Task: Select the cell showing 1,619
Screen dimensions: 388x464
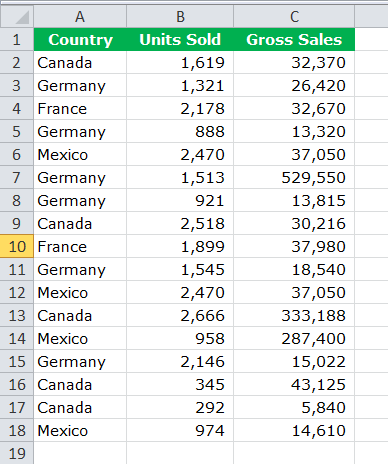Action: [x=180, y=62]
